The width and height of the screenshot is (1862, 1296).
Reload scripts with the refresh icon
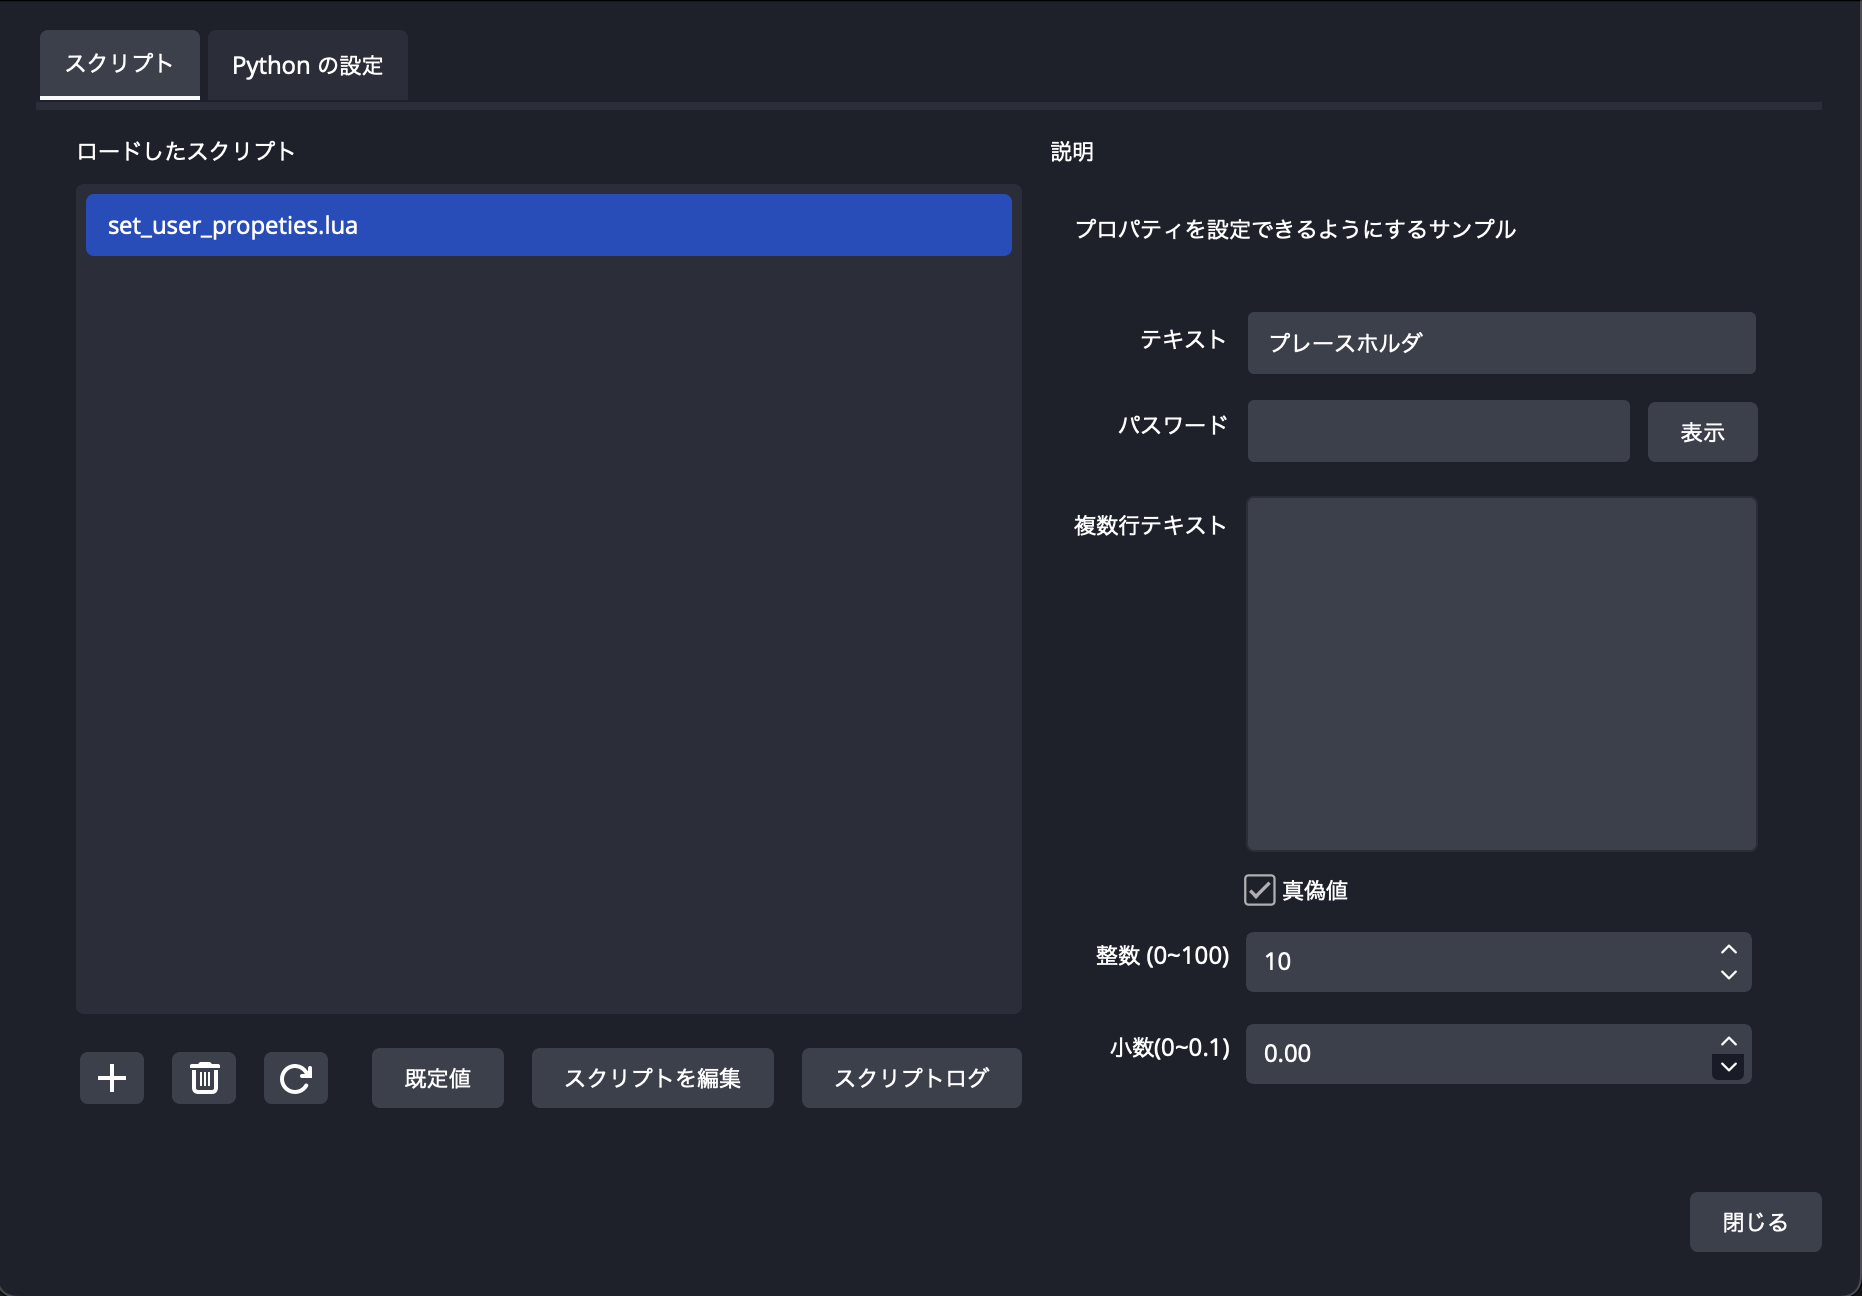click(296, 1078)
